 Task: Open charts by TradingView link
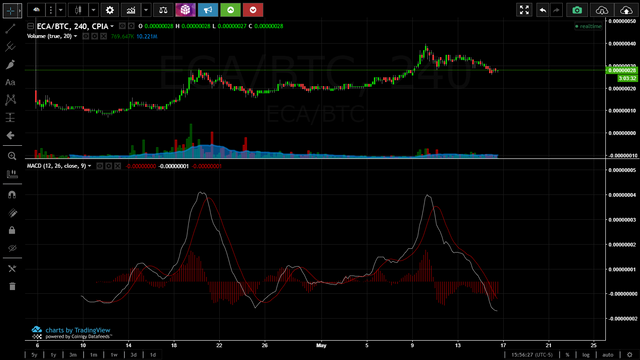click(x=71, y=330)
